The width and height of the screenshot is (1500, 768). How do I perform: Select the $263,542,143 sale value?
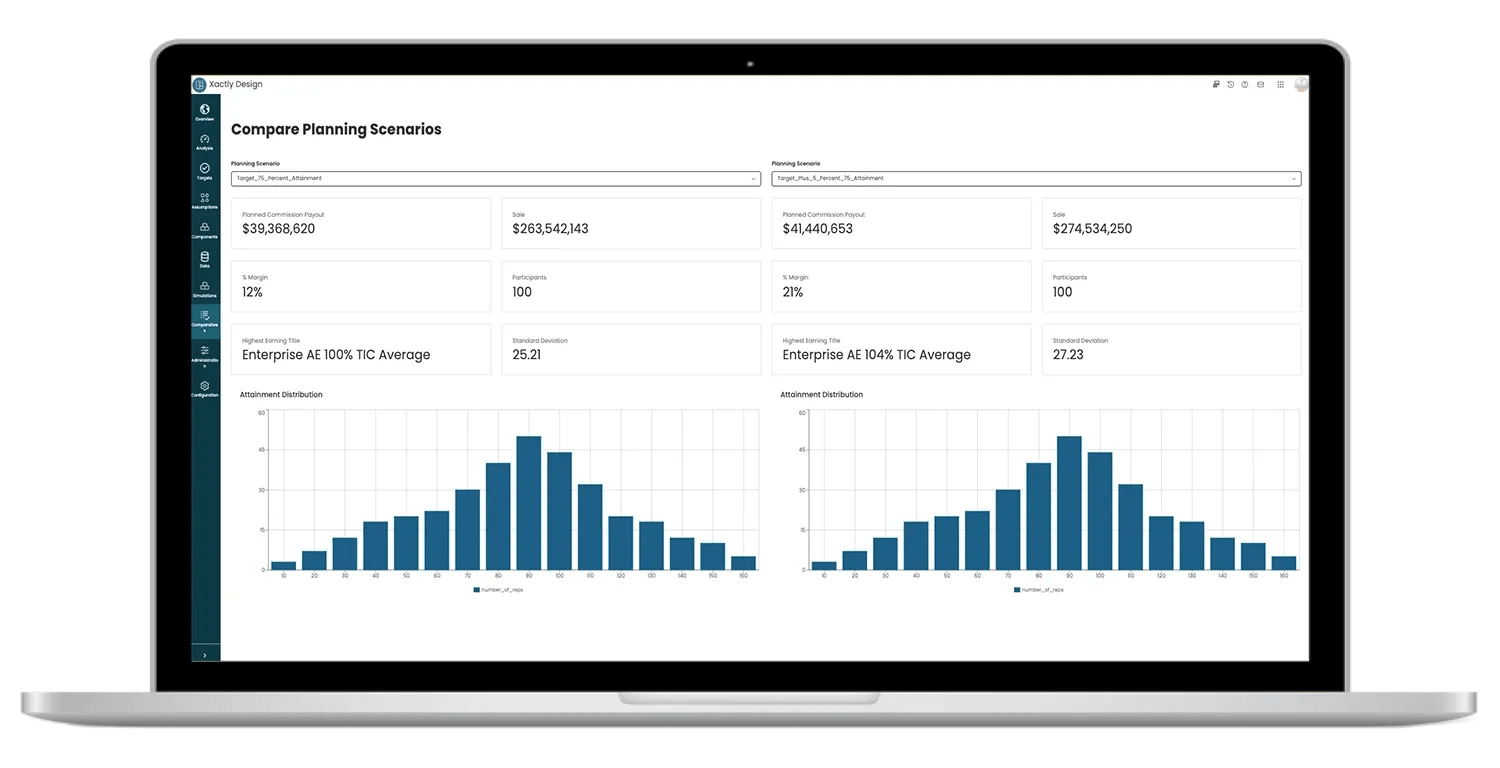(x=550, y=229)
